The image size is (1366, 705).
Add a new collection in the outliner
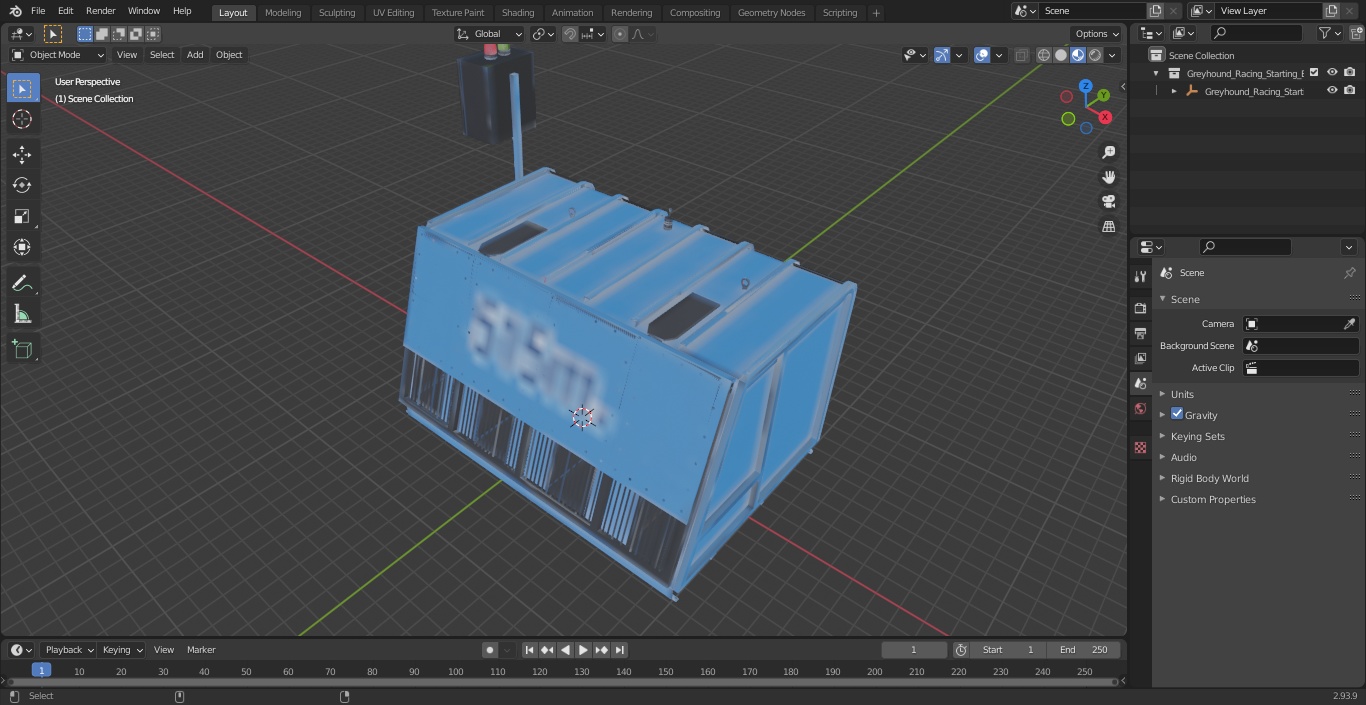click(x=1356, y=33)
